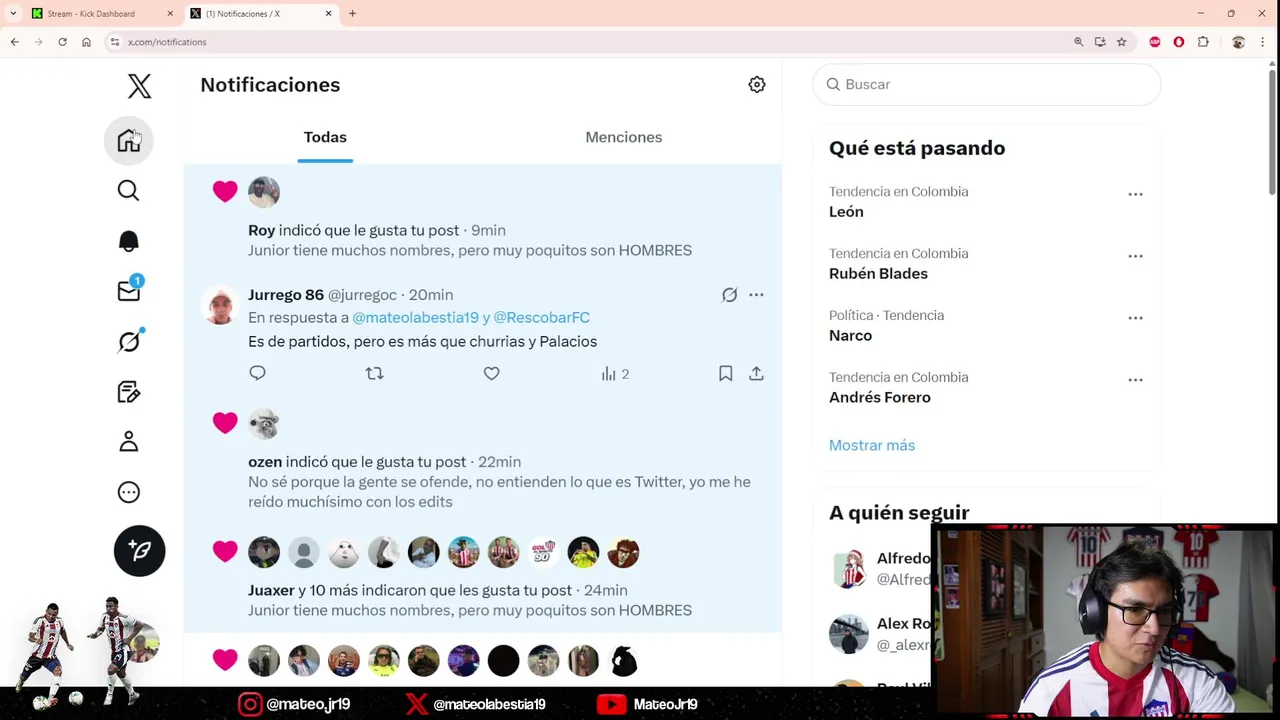Click Mostrar más under trends
This screenshot has height=720, width=1280.
coord(872,445)
